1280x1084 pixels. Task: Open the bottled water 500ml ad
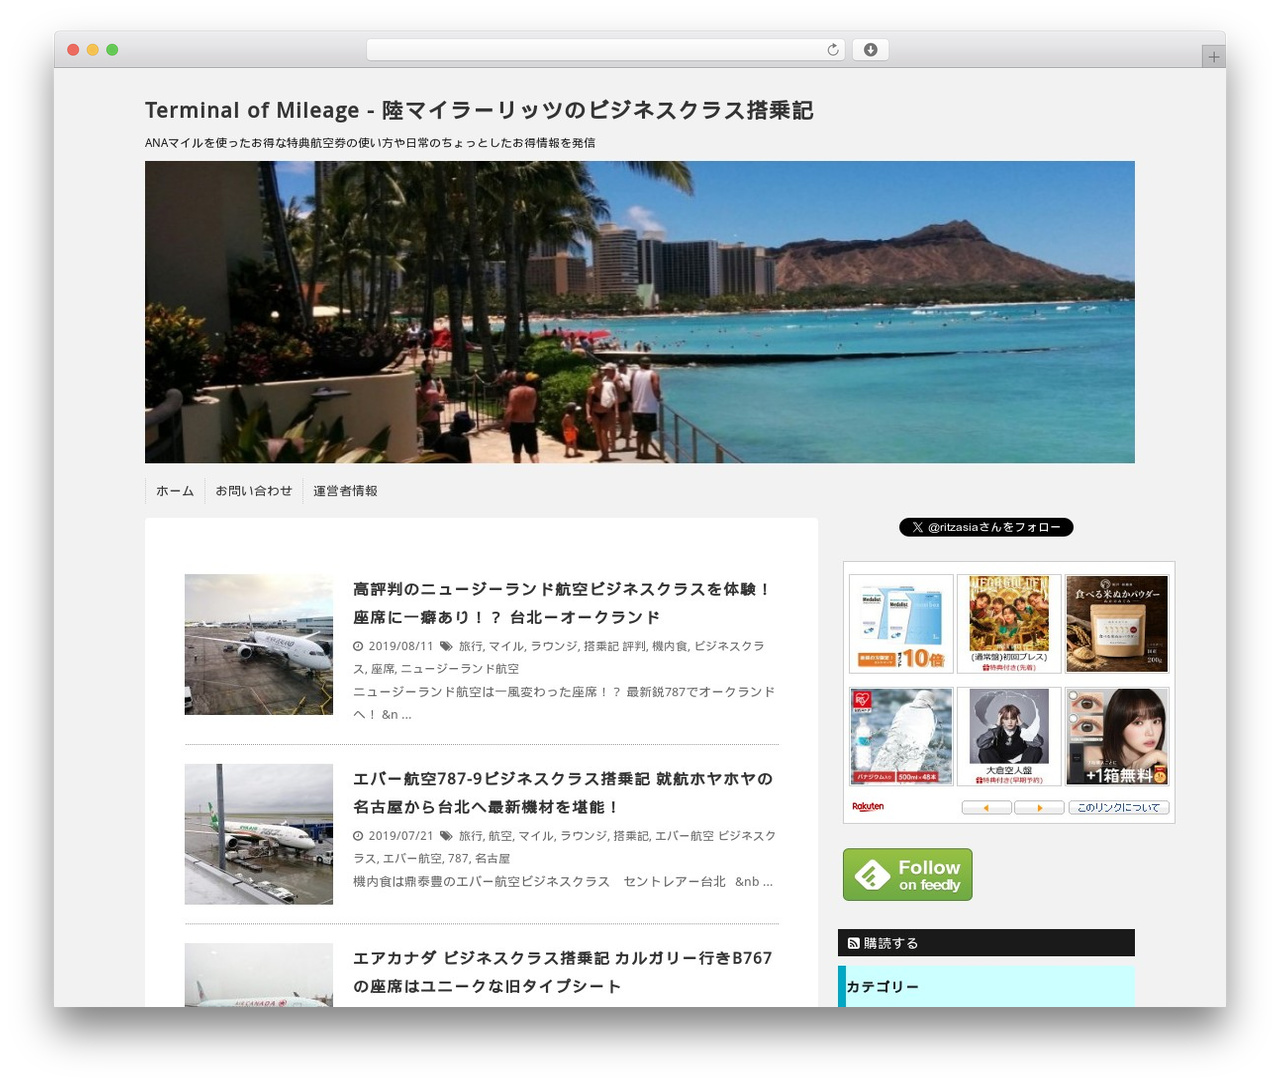pos(901,736)
